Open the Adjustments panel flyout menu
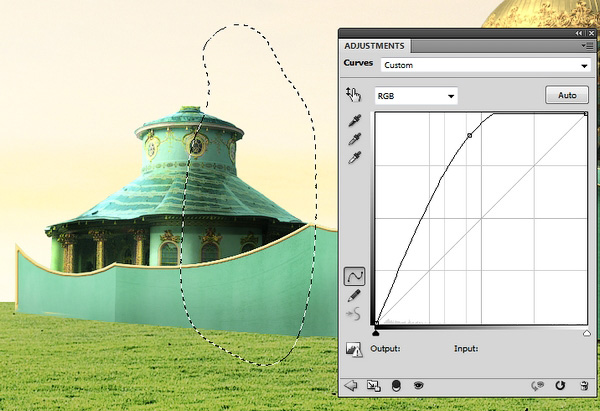This screenshot has width=600, height=411. (x=587, y=46)
